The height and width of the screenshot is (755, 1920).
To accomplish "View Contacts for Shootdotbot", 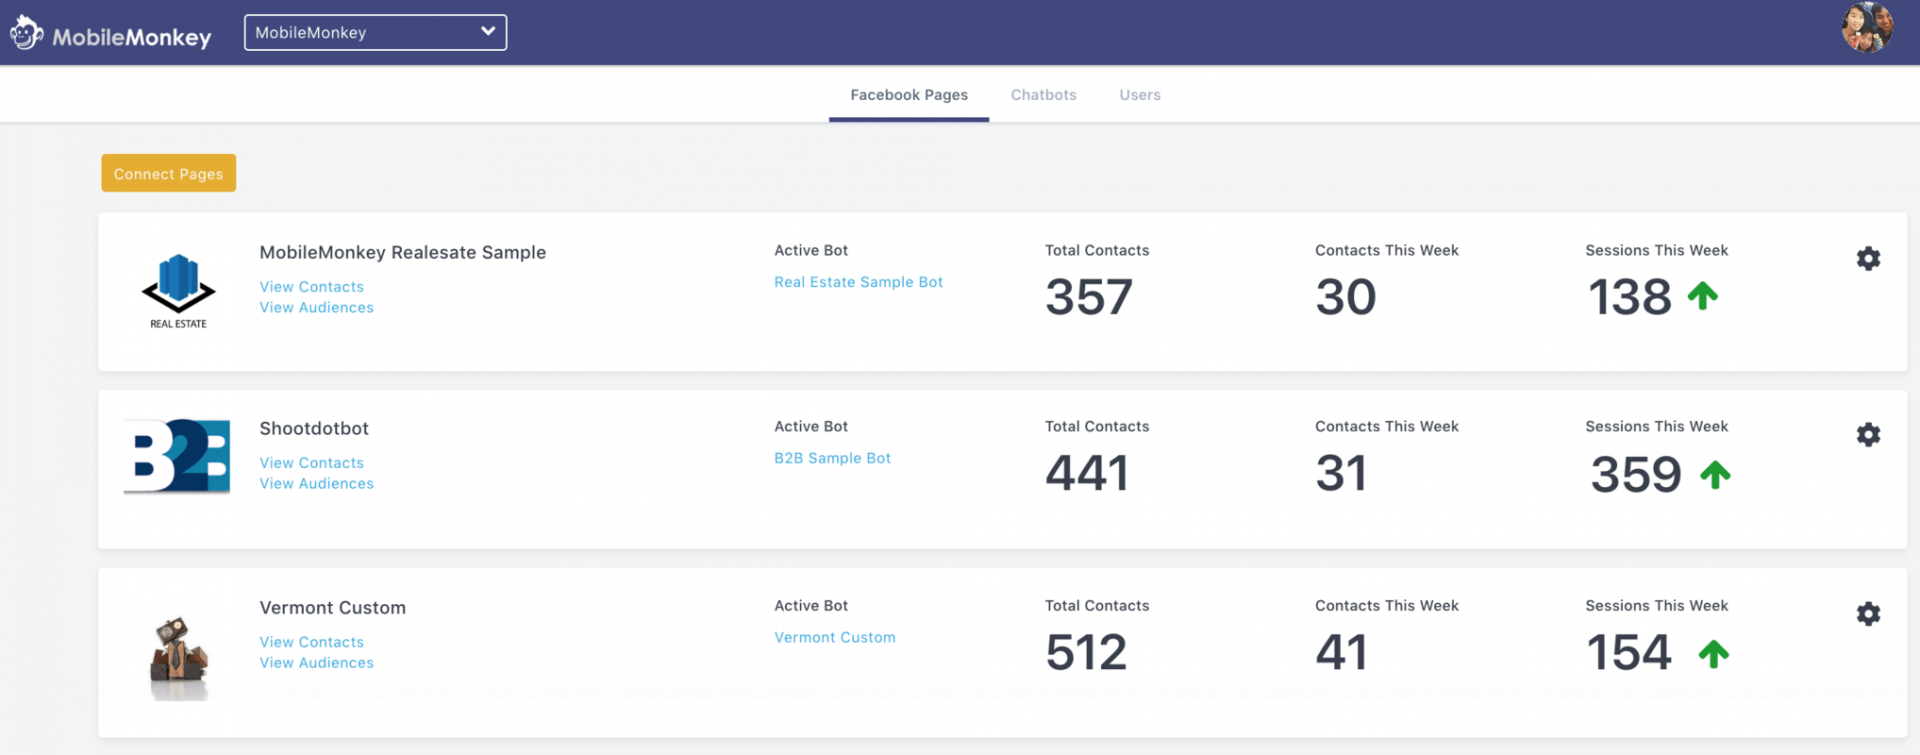I will point(311,463).
